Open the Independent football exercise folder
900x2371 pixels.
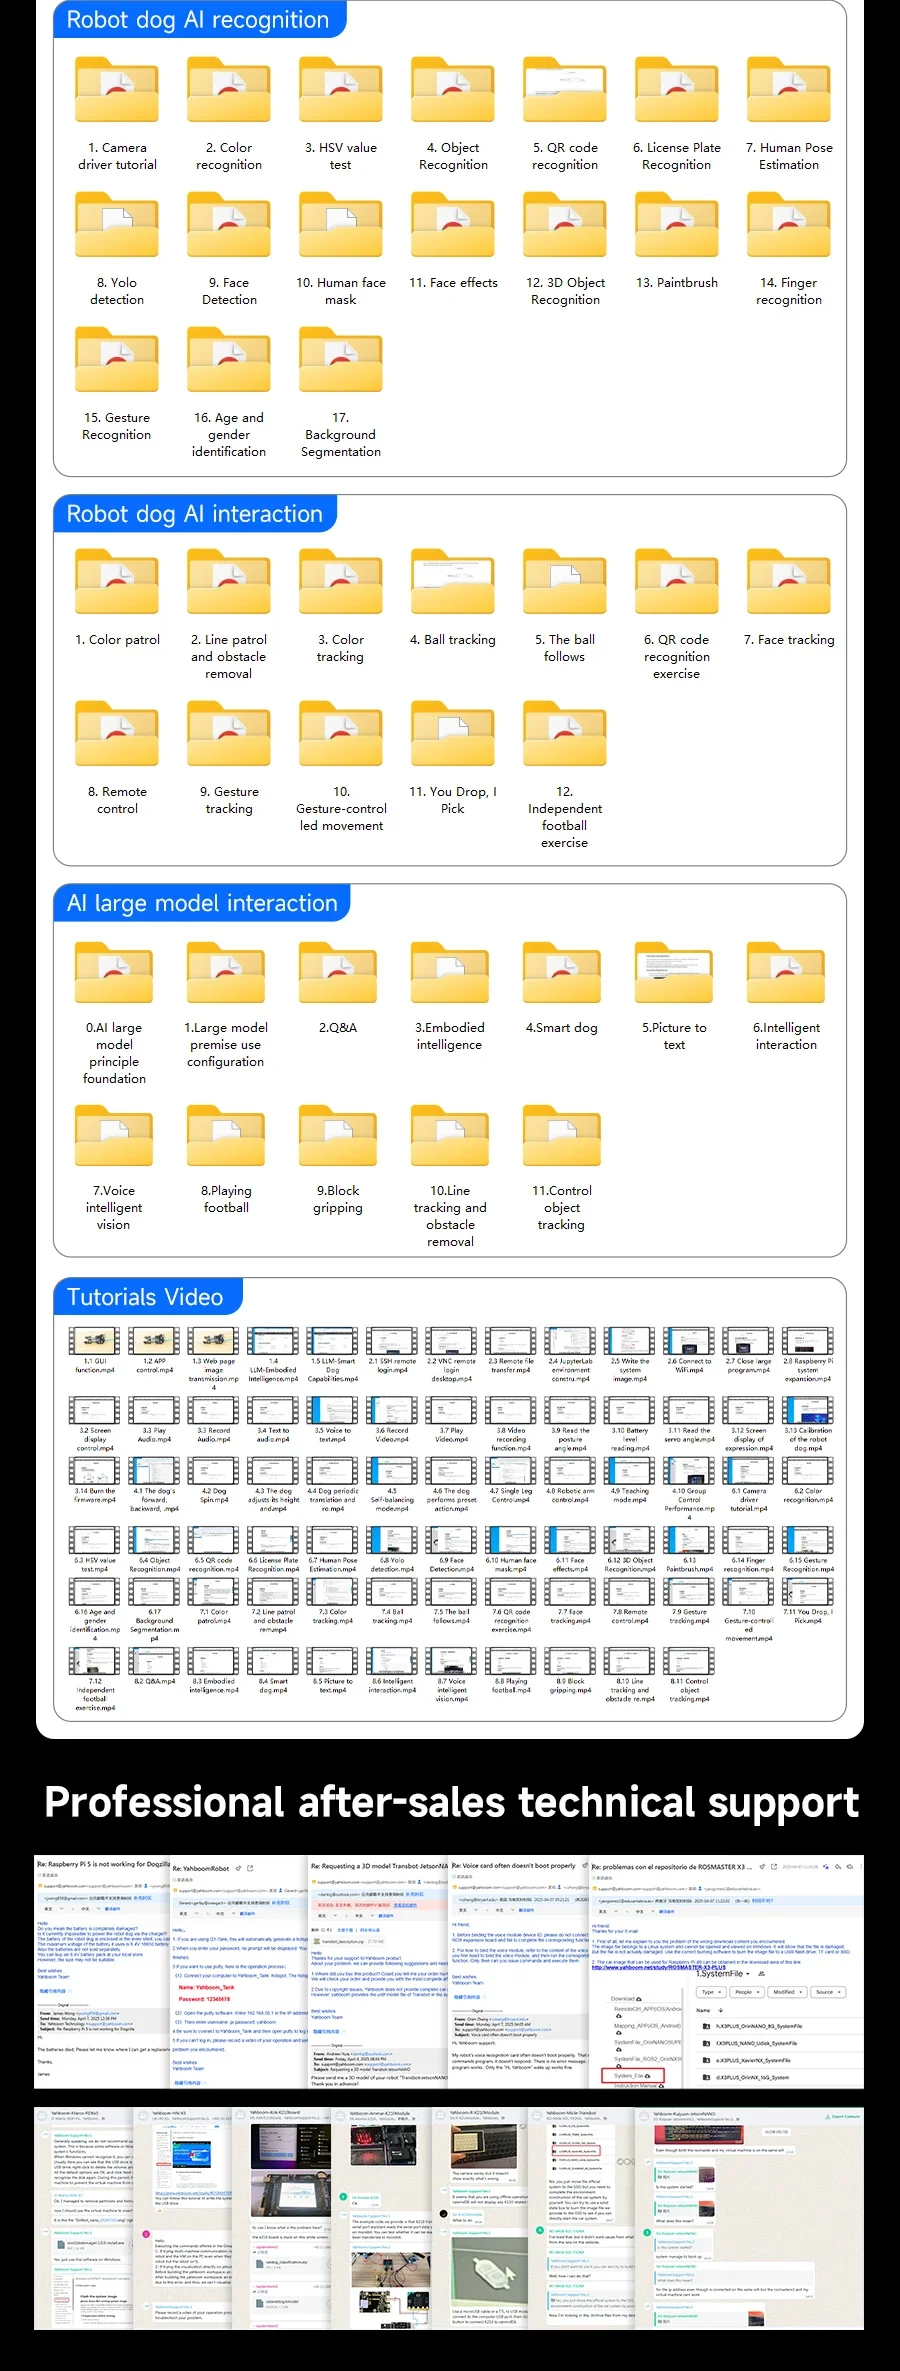(565, 734)
